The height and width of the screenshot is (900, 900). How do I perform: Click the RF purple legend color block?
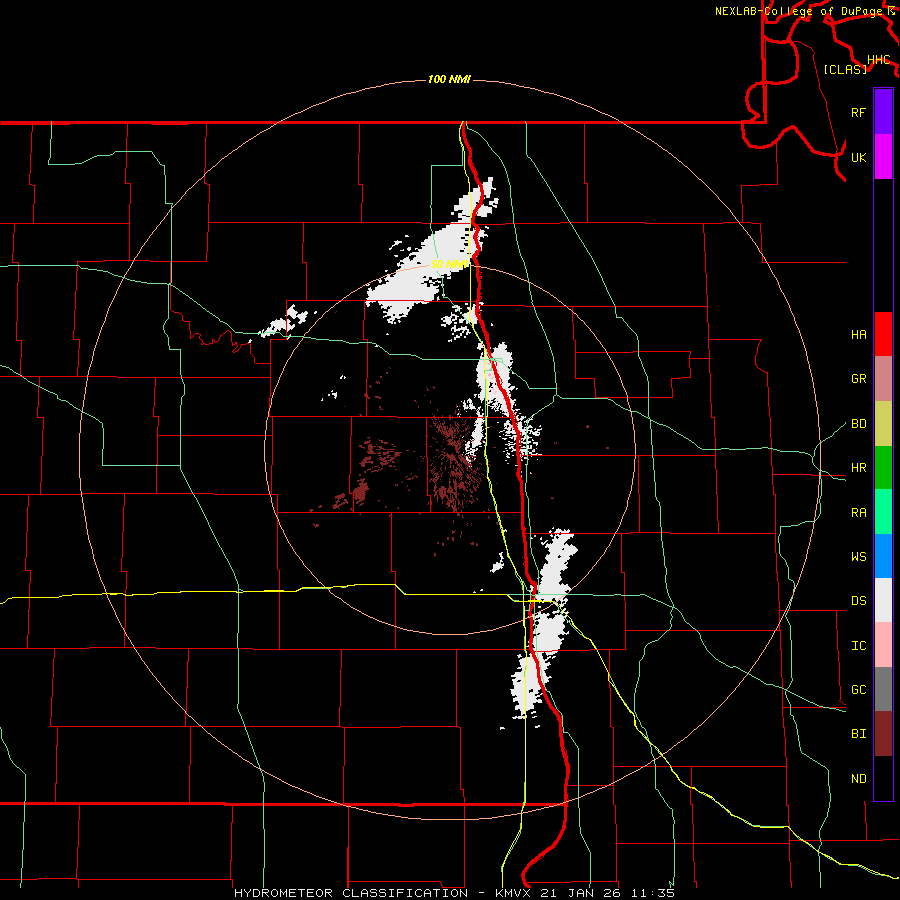[x=883, y=112]
